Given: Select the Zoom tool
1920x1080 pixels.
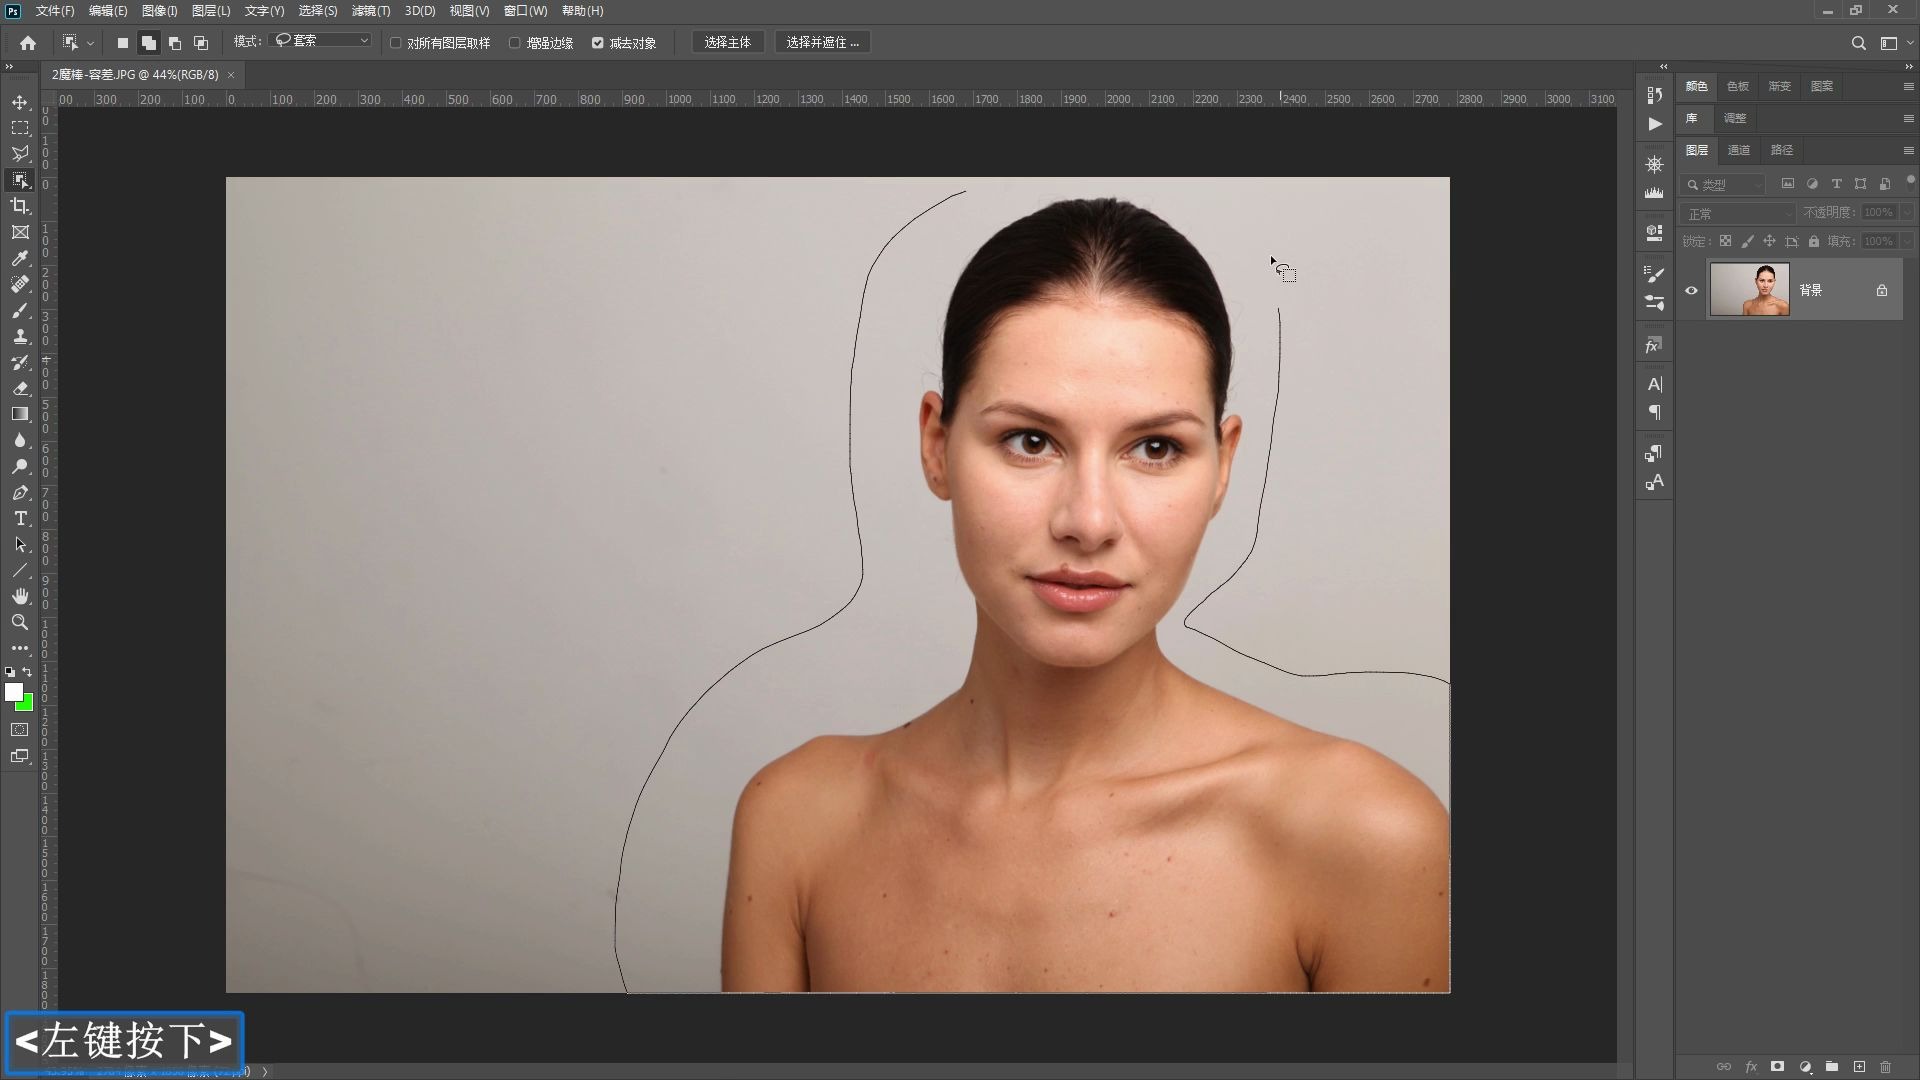Looking at the screenshot, I should 20,622.
